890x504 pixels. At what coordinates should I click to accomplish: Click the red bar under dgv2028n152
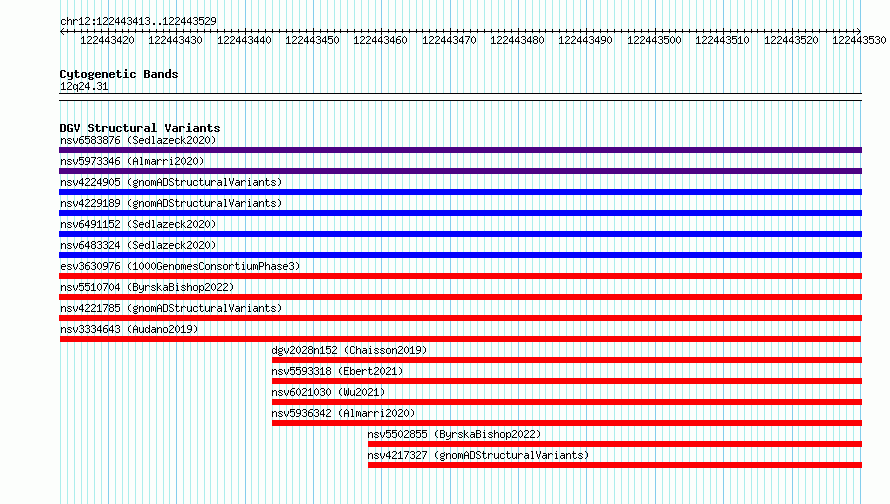pyautogui.click(x=567, y=360)
